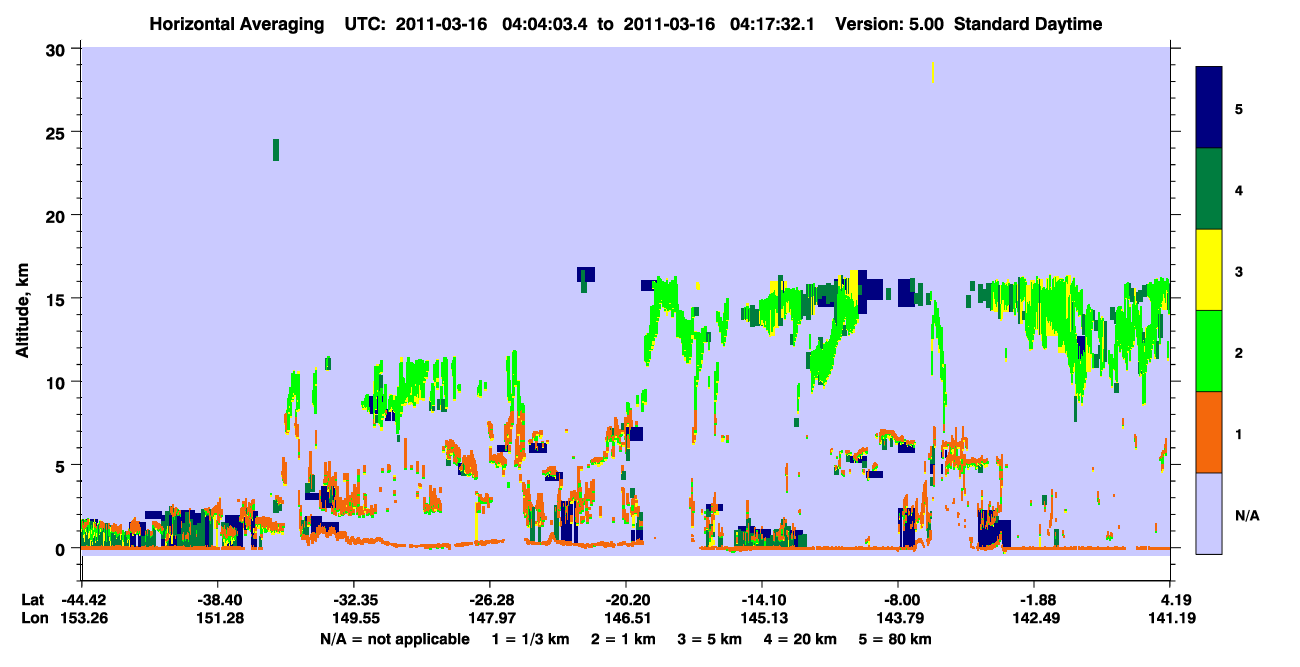1300x667 pixels.
Task: Click the 15 km altitude tick label
Action: click(58, 299)
